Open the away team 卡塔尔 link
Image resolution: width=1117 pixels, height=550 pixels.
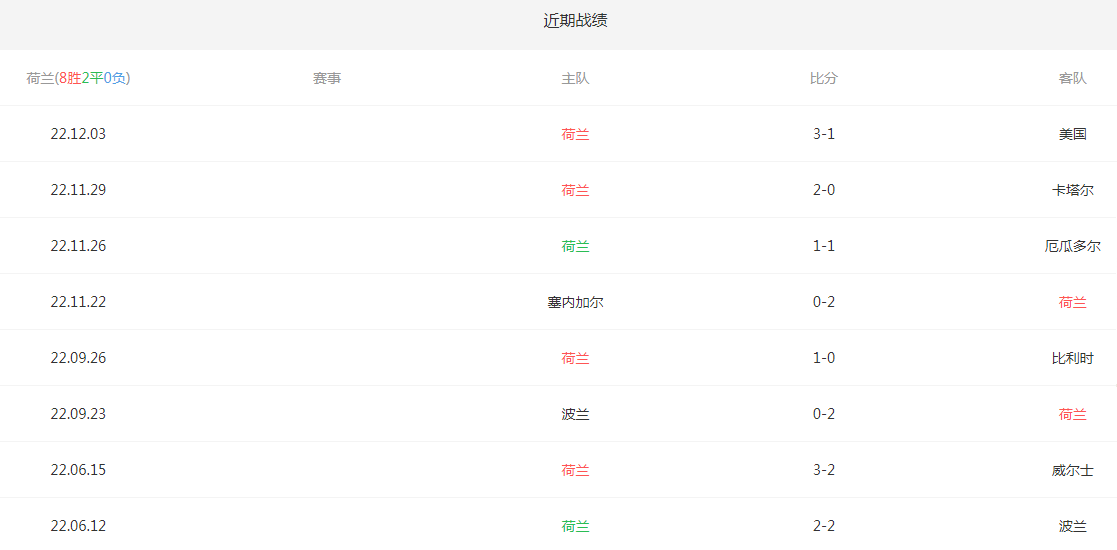coord(1072,190)
